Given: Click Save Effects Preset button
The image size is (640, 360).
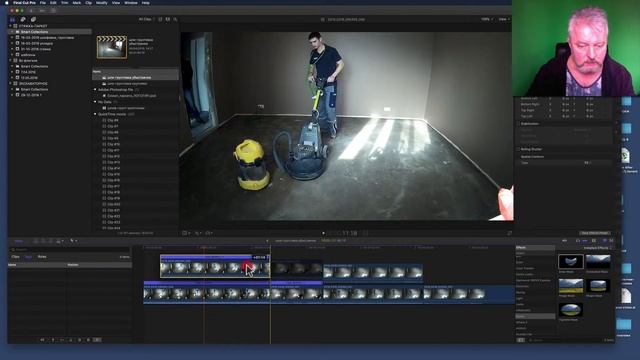Looking at the screenshot, I should coord(595,233).
